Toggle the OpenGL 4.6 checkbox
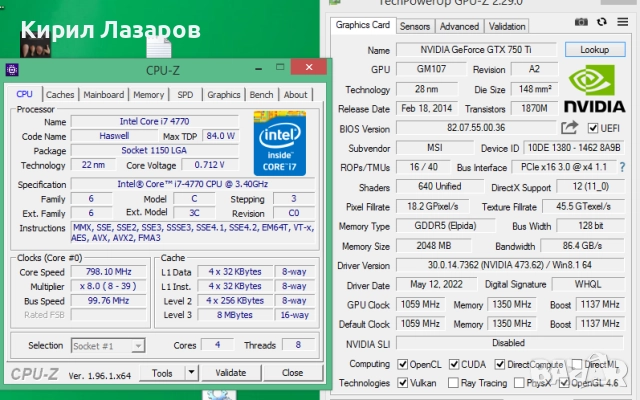Viewport: 640px width, 400px height. [x=564, y=382]
